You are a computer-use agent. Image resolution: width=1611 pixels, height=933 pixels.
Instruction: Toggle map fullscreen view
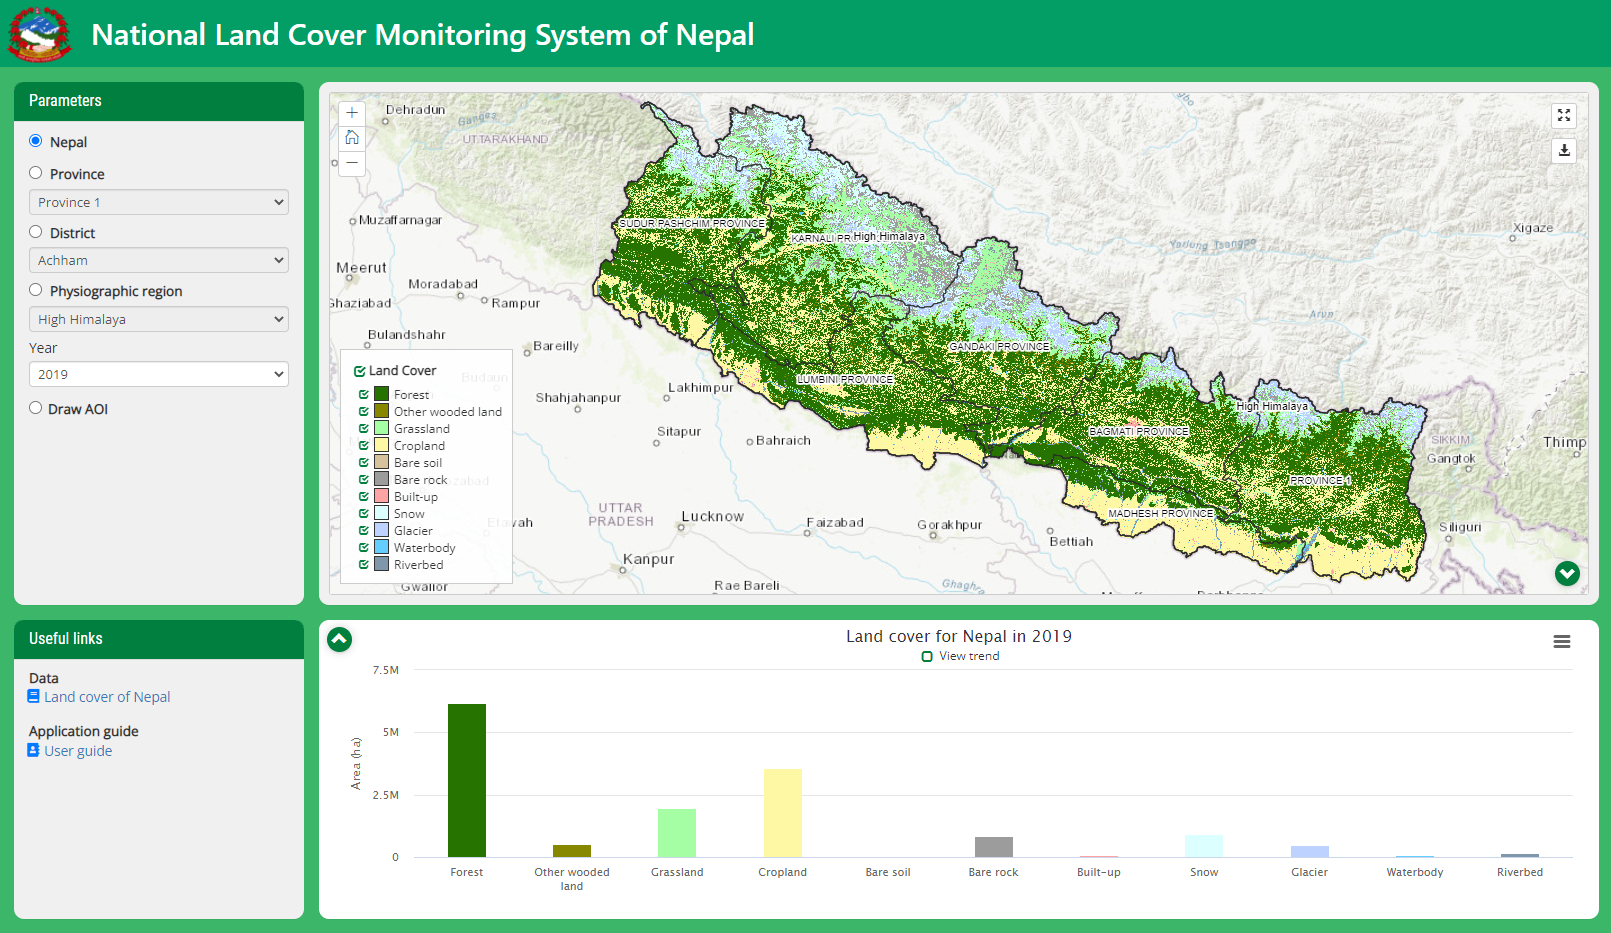tap(1564, 116)
